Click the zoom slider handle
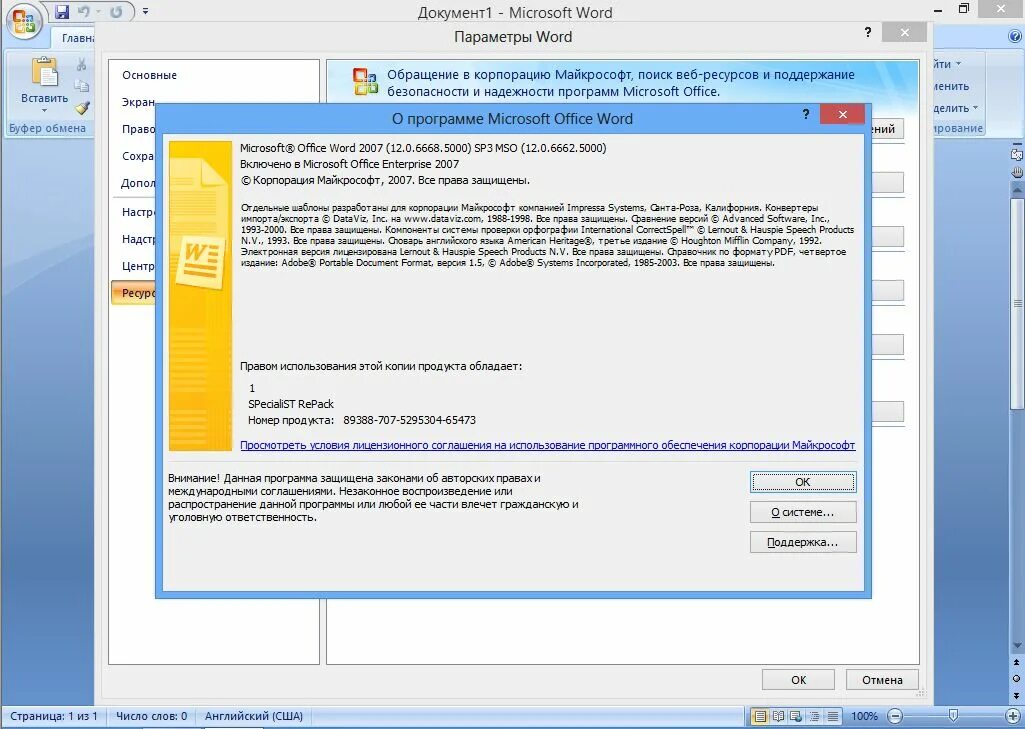The height and width of the screenshot is (729, 1025). [x=953, y=716]
